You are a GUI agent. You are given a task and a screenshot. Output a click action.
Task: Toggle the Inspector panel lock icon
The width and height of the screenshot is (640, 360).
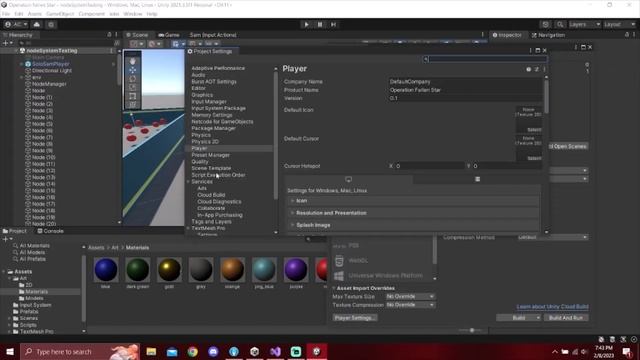(627, 35)
